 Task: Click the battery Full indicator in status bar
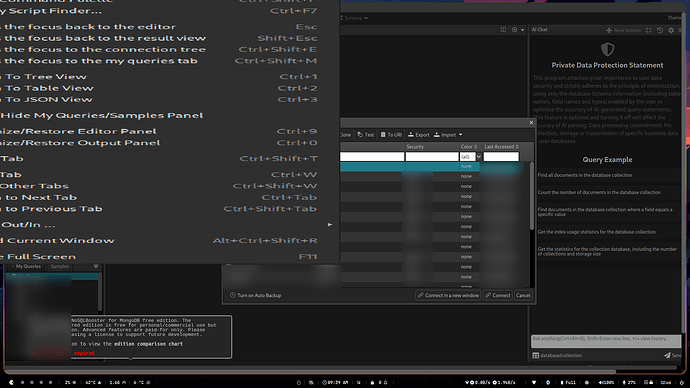point(568,383)
